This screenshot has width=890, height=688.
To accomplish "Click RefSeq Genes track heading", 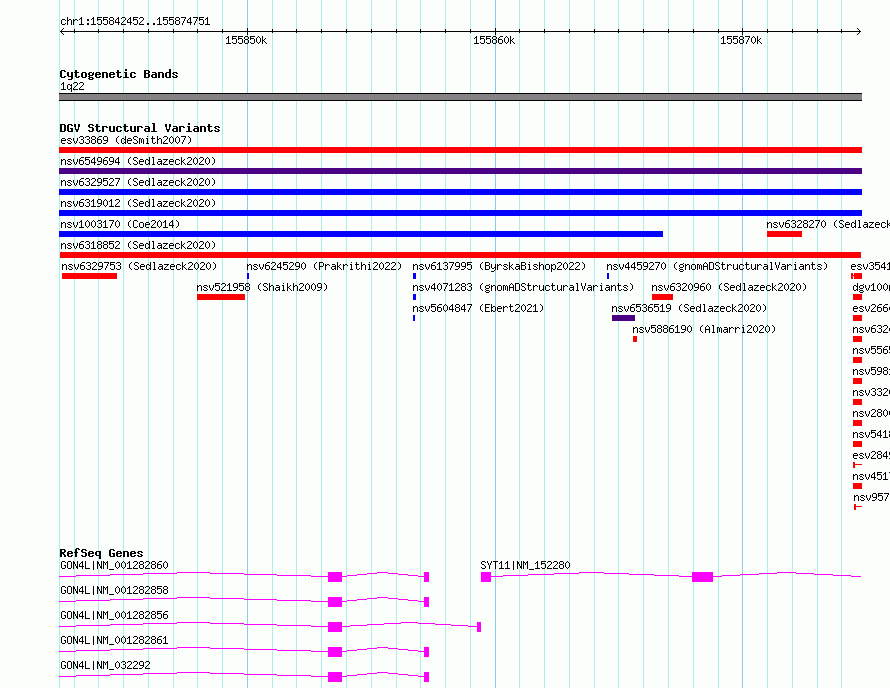I will [x=101, y=553].
